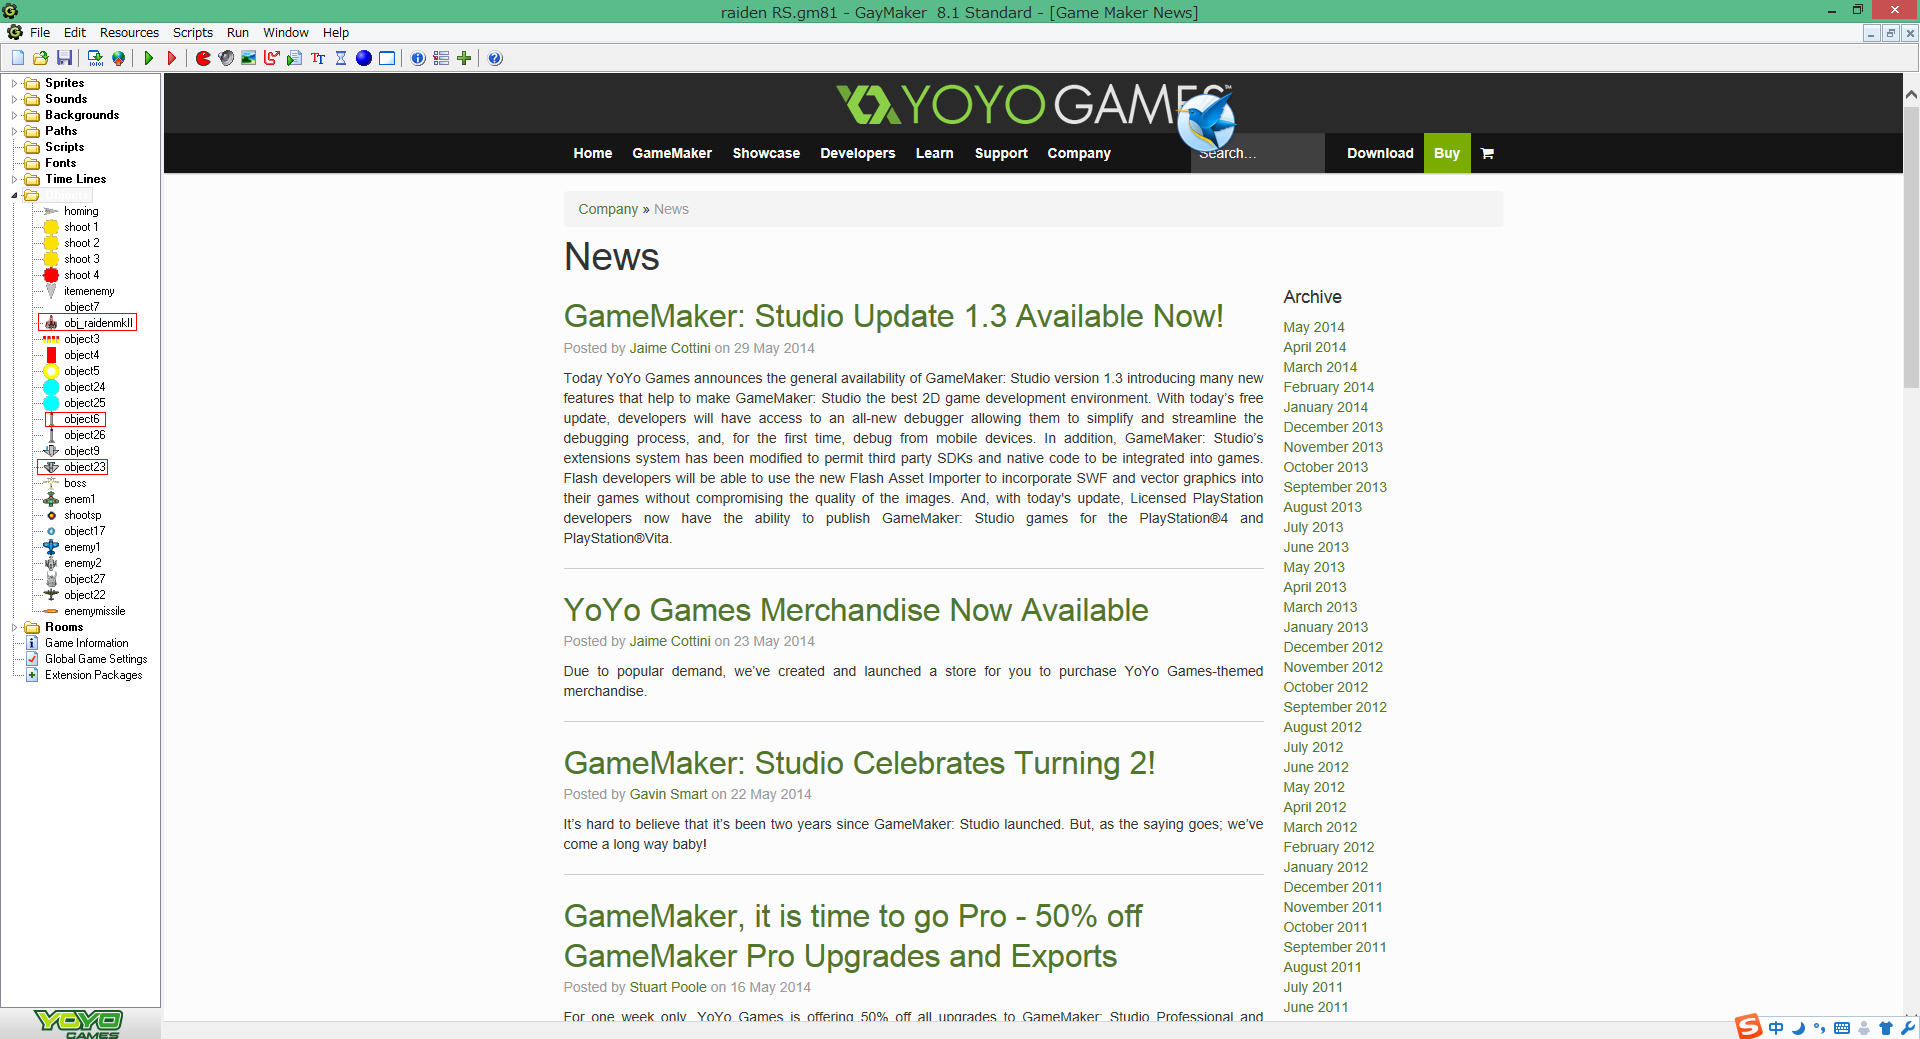Follow the Company breadcrumb link
This screenshot has height=1039, width=1920.
point(608,209)
